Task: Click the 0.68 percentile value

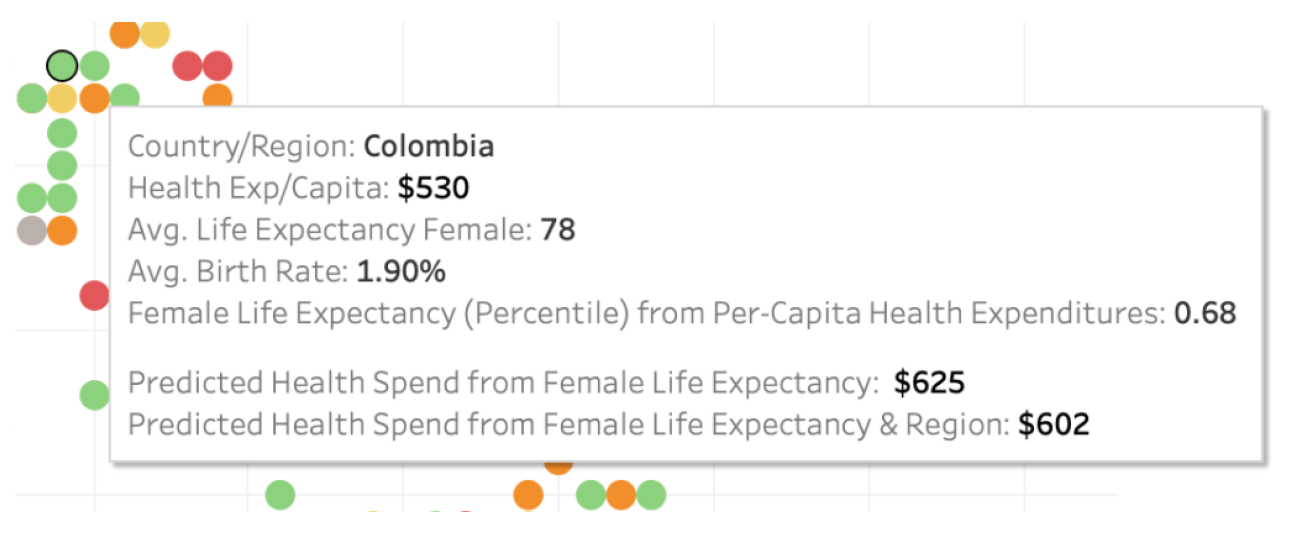Action: [x=1205, y=313]
